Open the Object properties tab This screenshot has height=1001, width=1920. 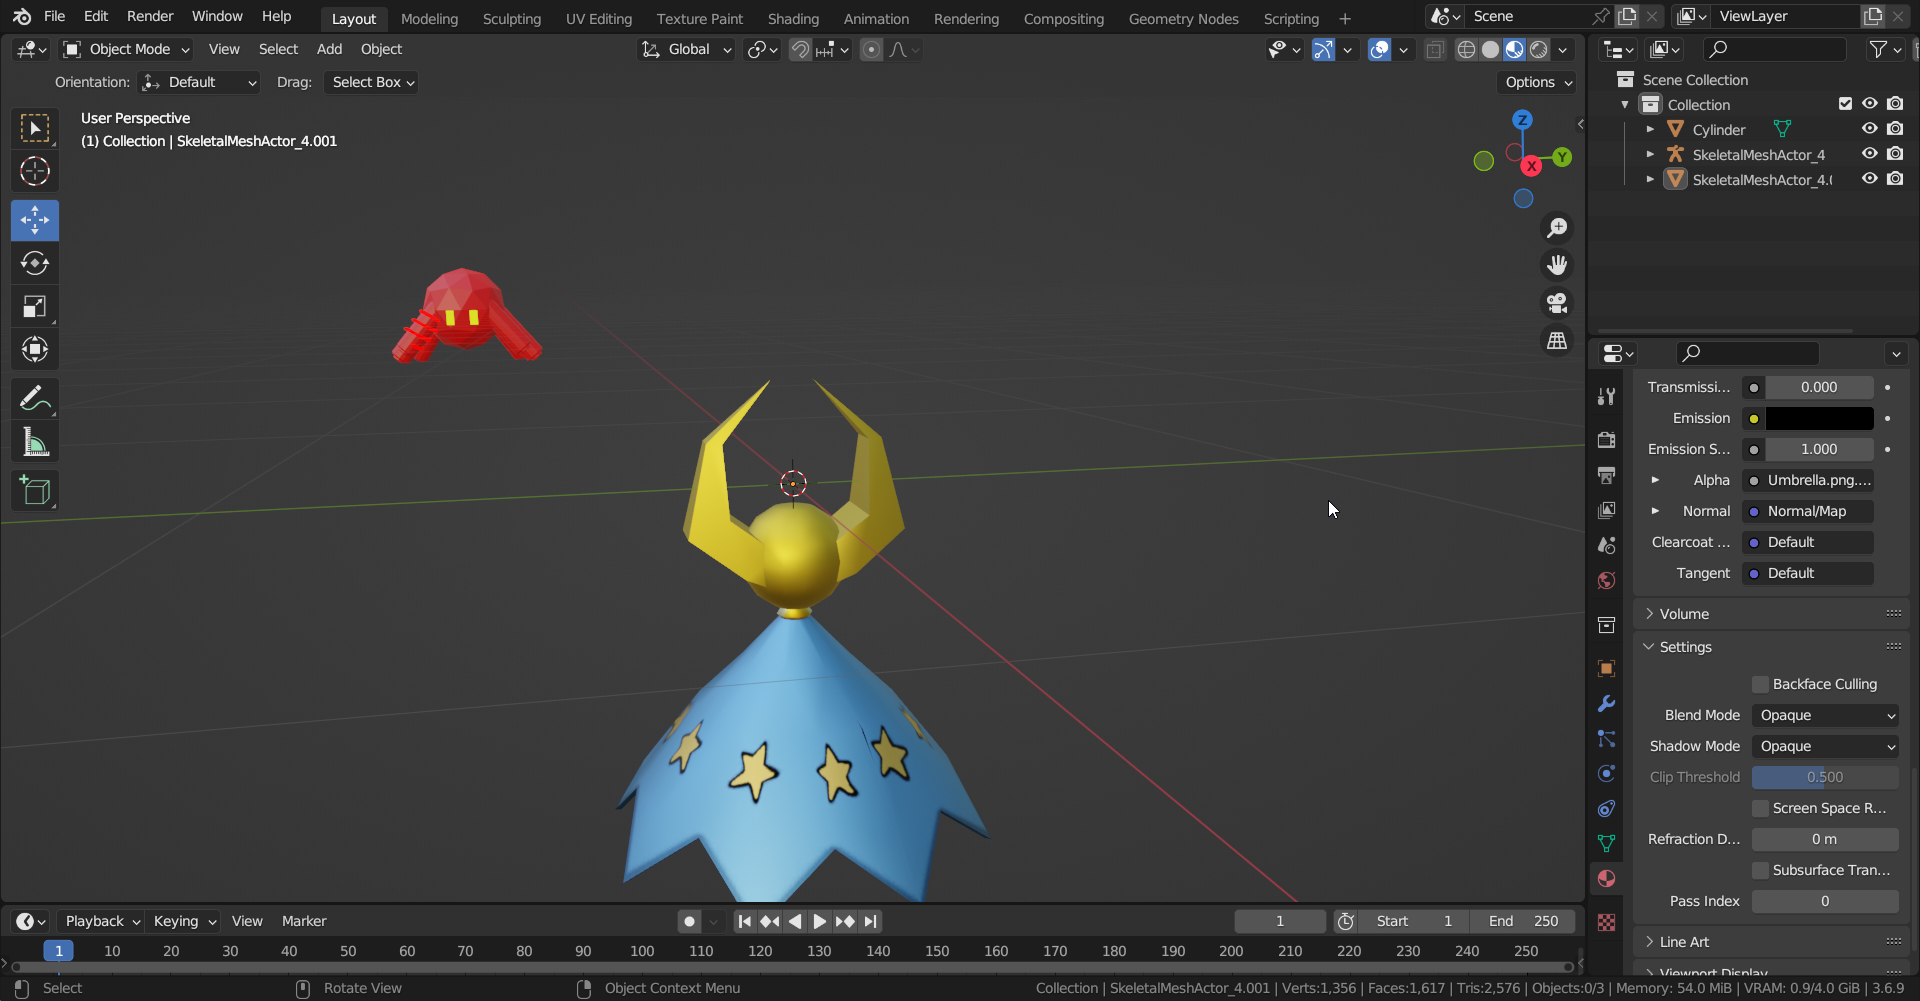tap(1607, 669)
